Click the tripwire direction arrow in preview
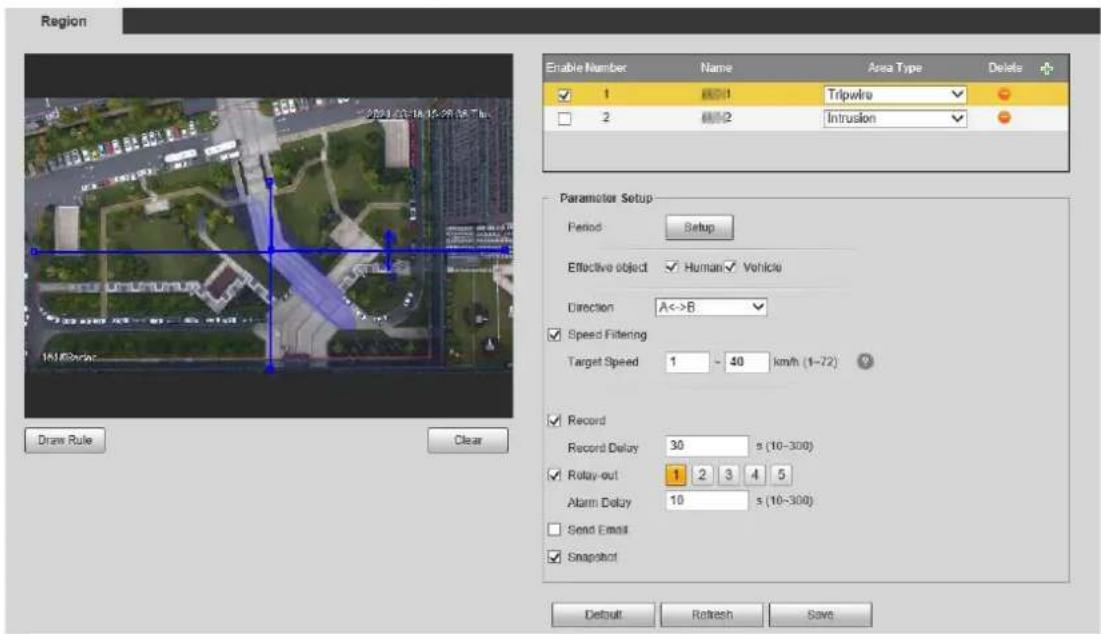Viewport: 1101px width, 634px height. click(390, 251)
